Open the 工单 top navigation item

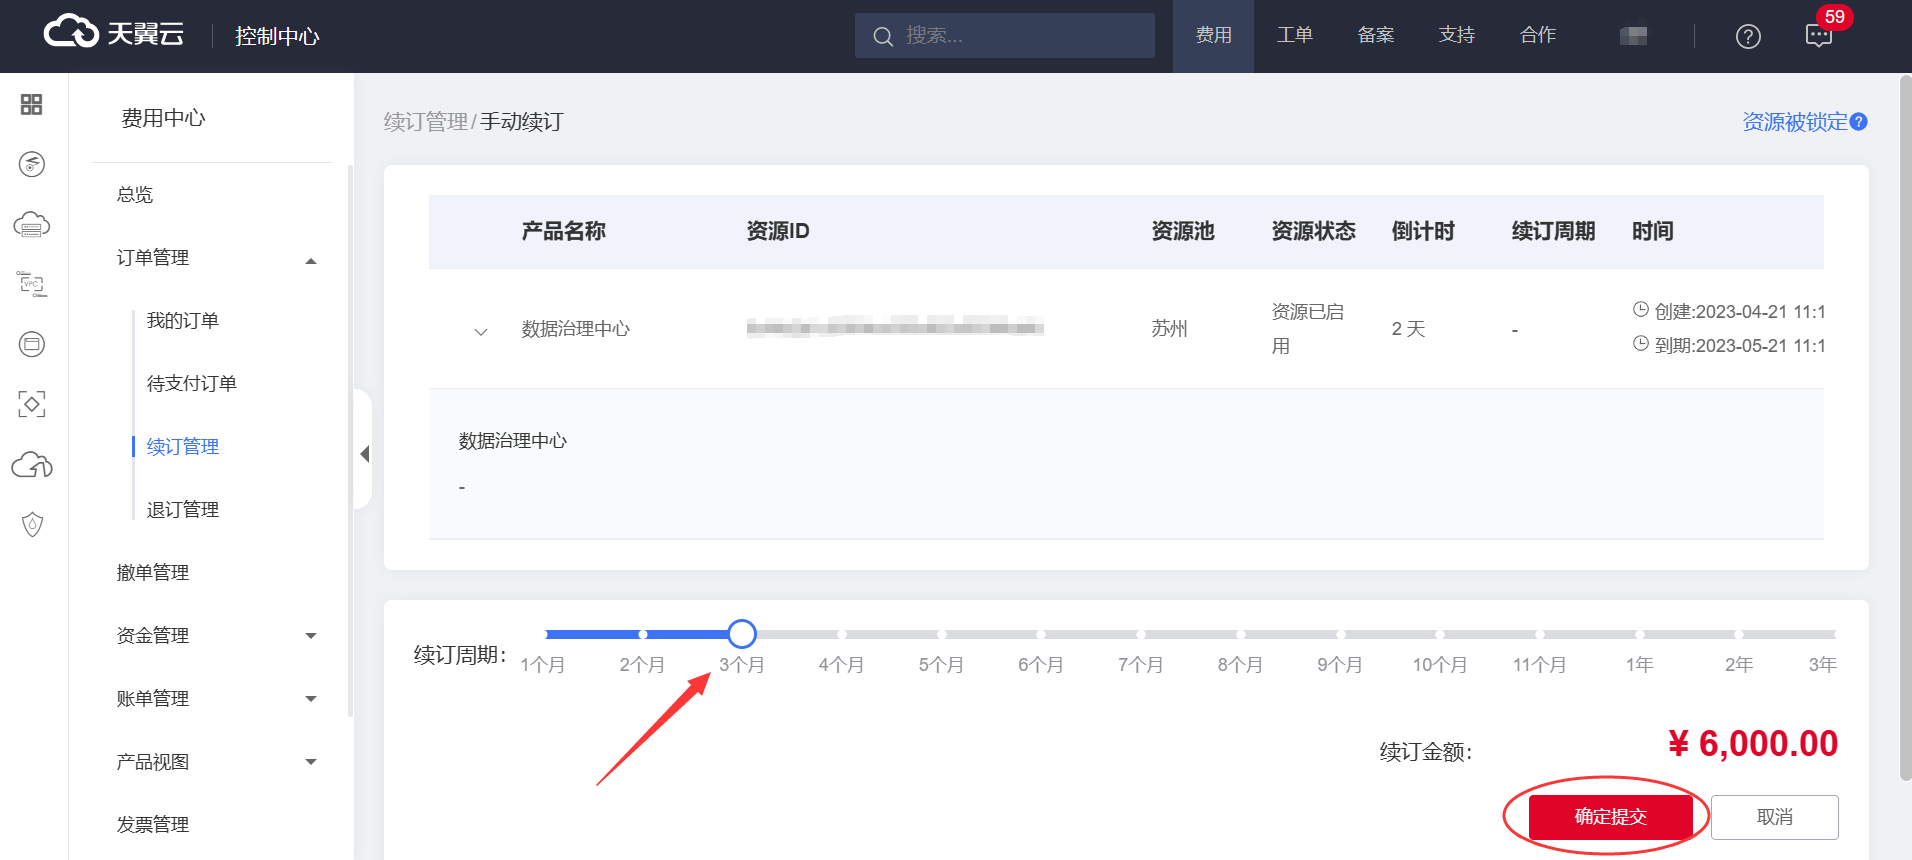tap(1294, 35)
